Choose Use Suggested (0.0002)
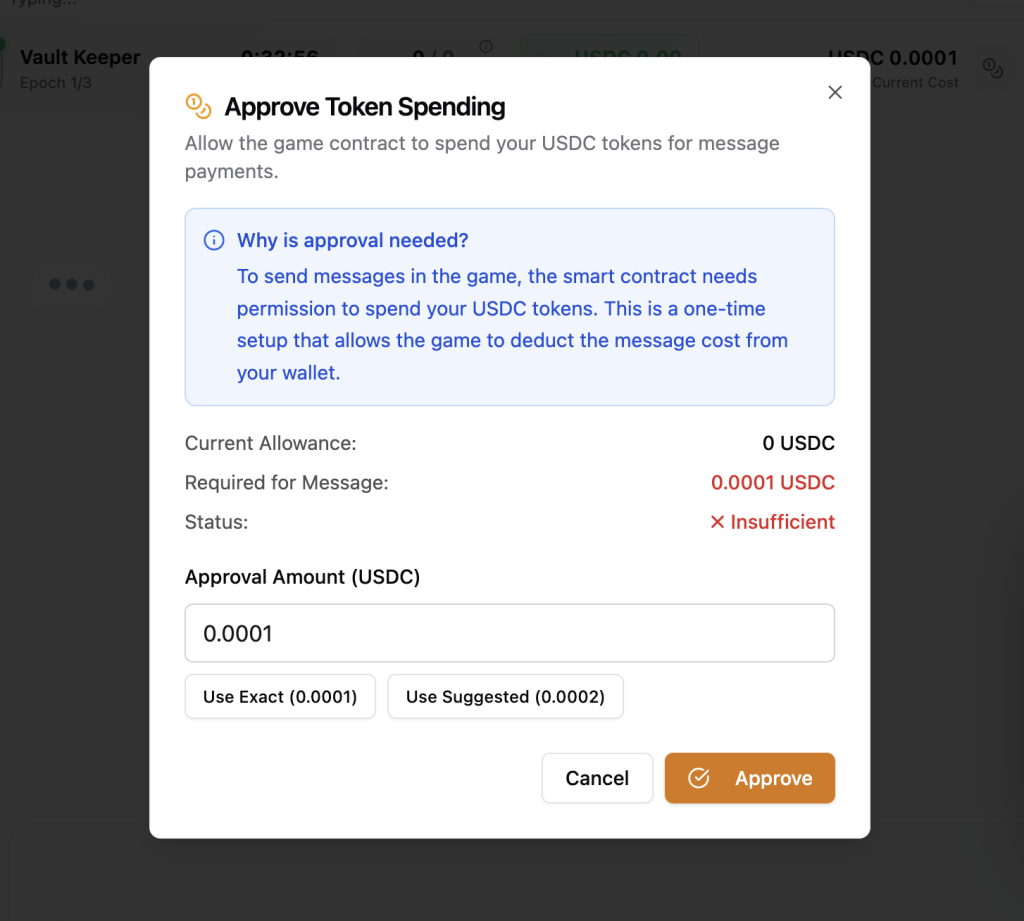Screen dimensions: 1024x921 505,697
